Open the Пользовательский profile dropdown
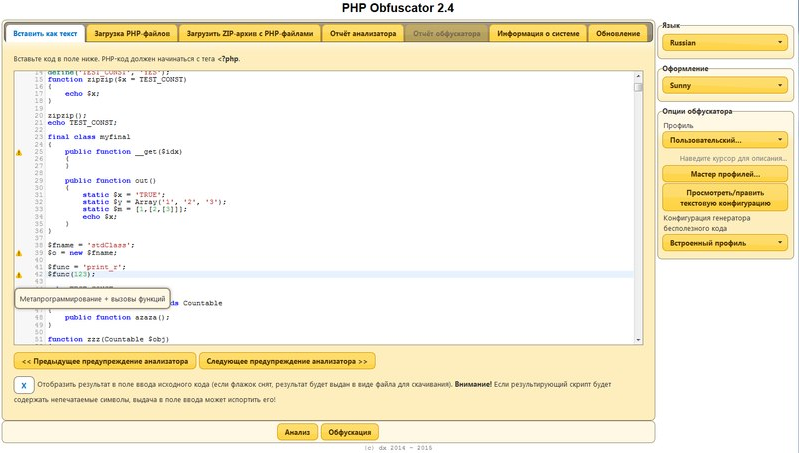The image size is (799, 453). click(725, 141)
